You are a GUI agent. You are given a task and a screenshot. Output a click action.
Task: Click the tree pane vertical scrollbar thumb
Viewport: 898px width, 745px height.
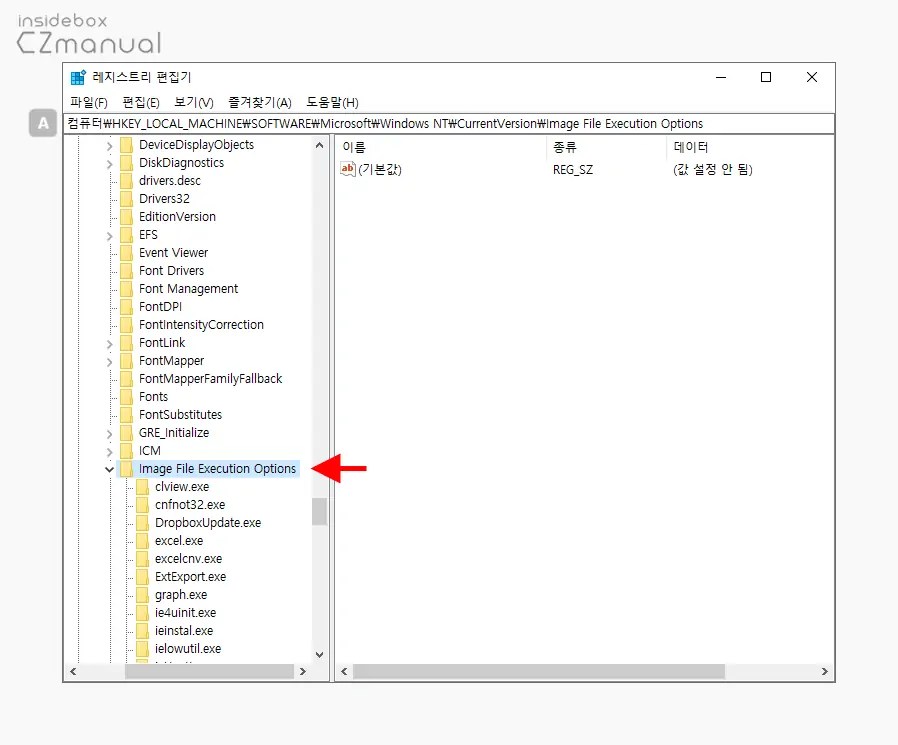coord(320,511)
